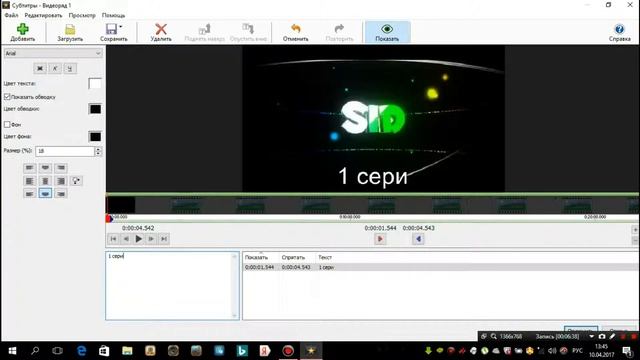
Task: Expand the Сохранить dropdown arrow
Action: (x=120, y=27)
